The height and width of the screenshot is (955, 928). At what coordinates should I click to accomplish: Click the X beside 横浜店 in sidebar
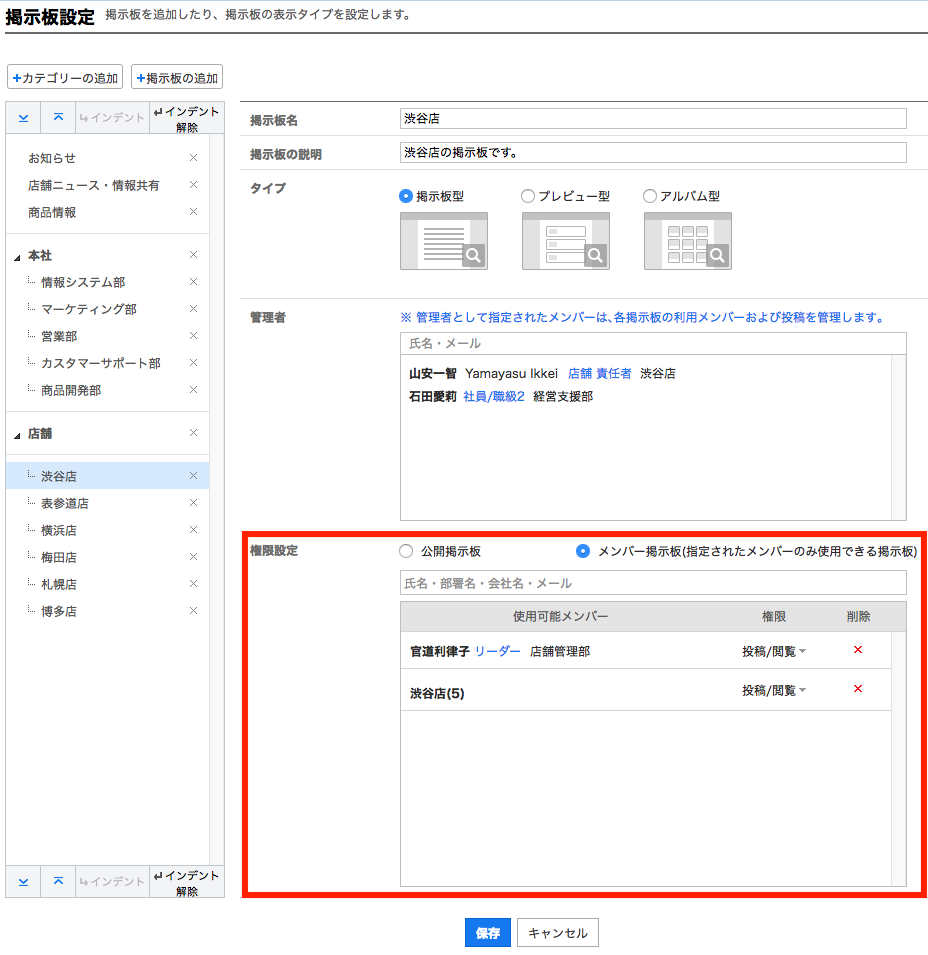(193, 530)
